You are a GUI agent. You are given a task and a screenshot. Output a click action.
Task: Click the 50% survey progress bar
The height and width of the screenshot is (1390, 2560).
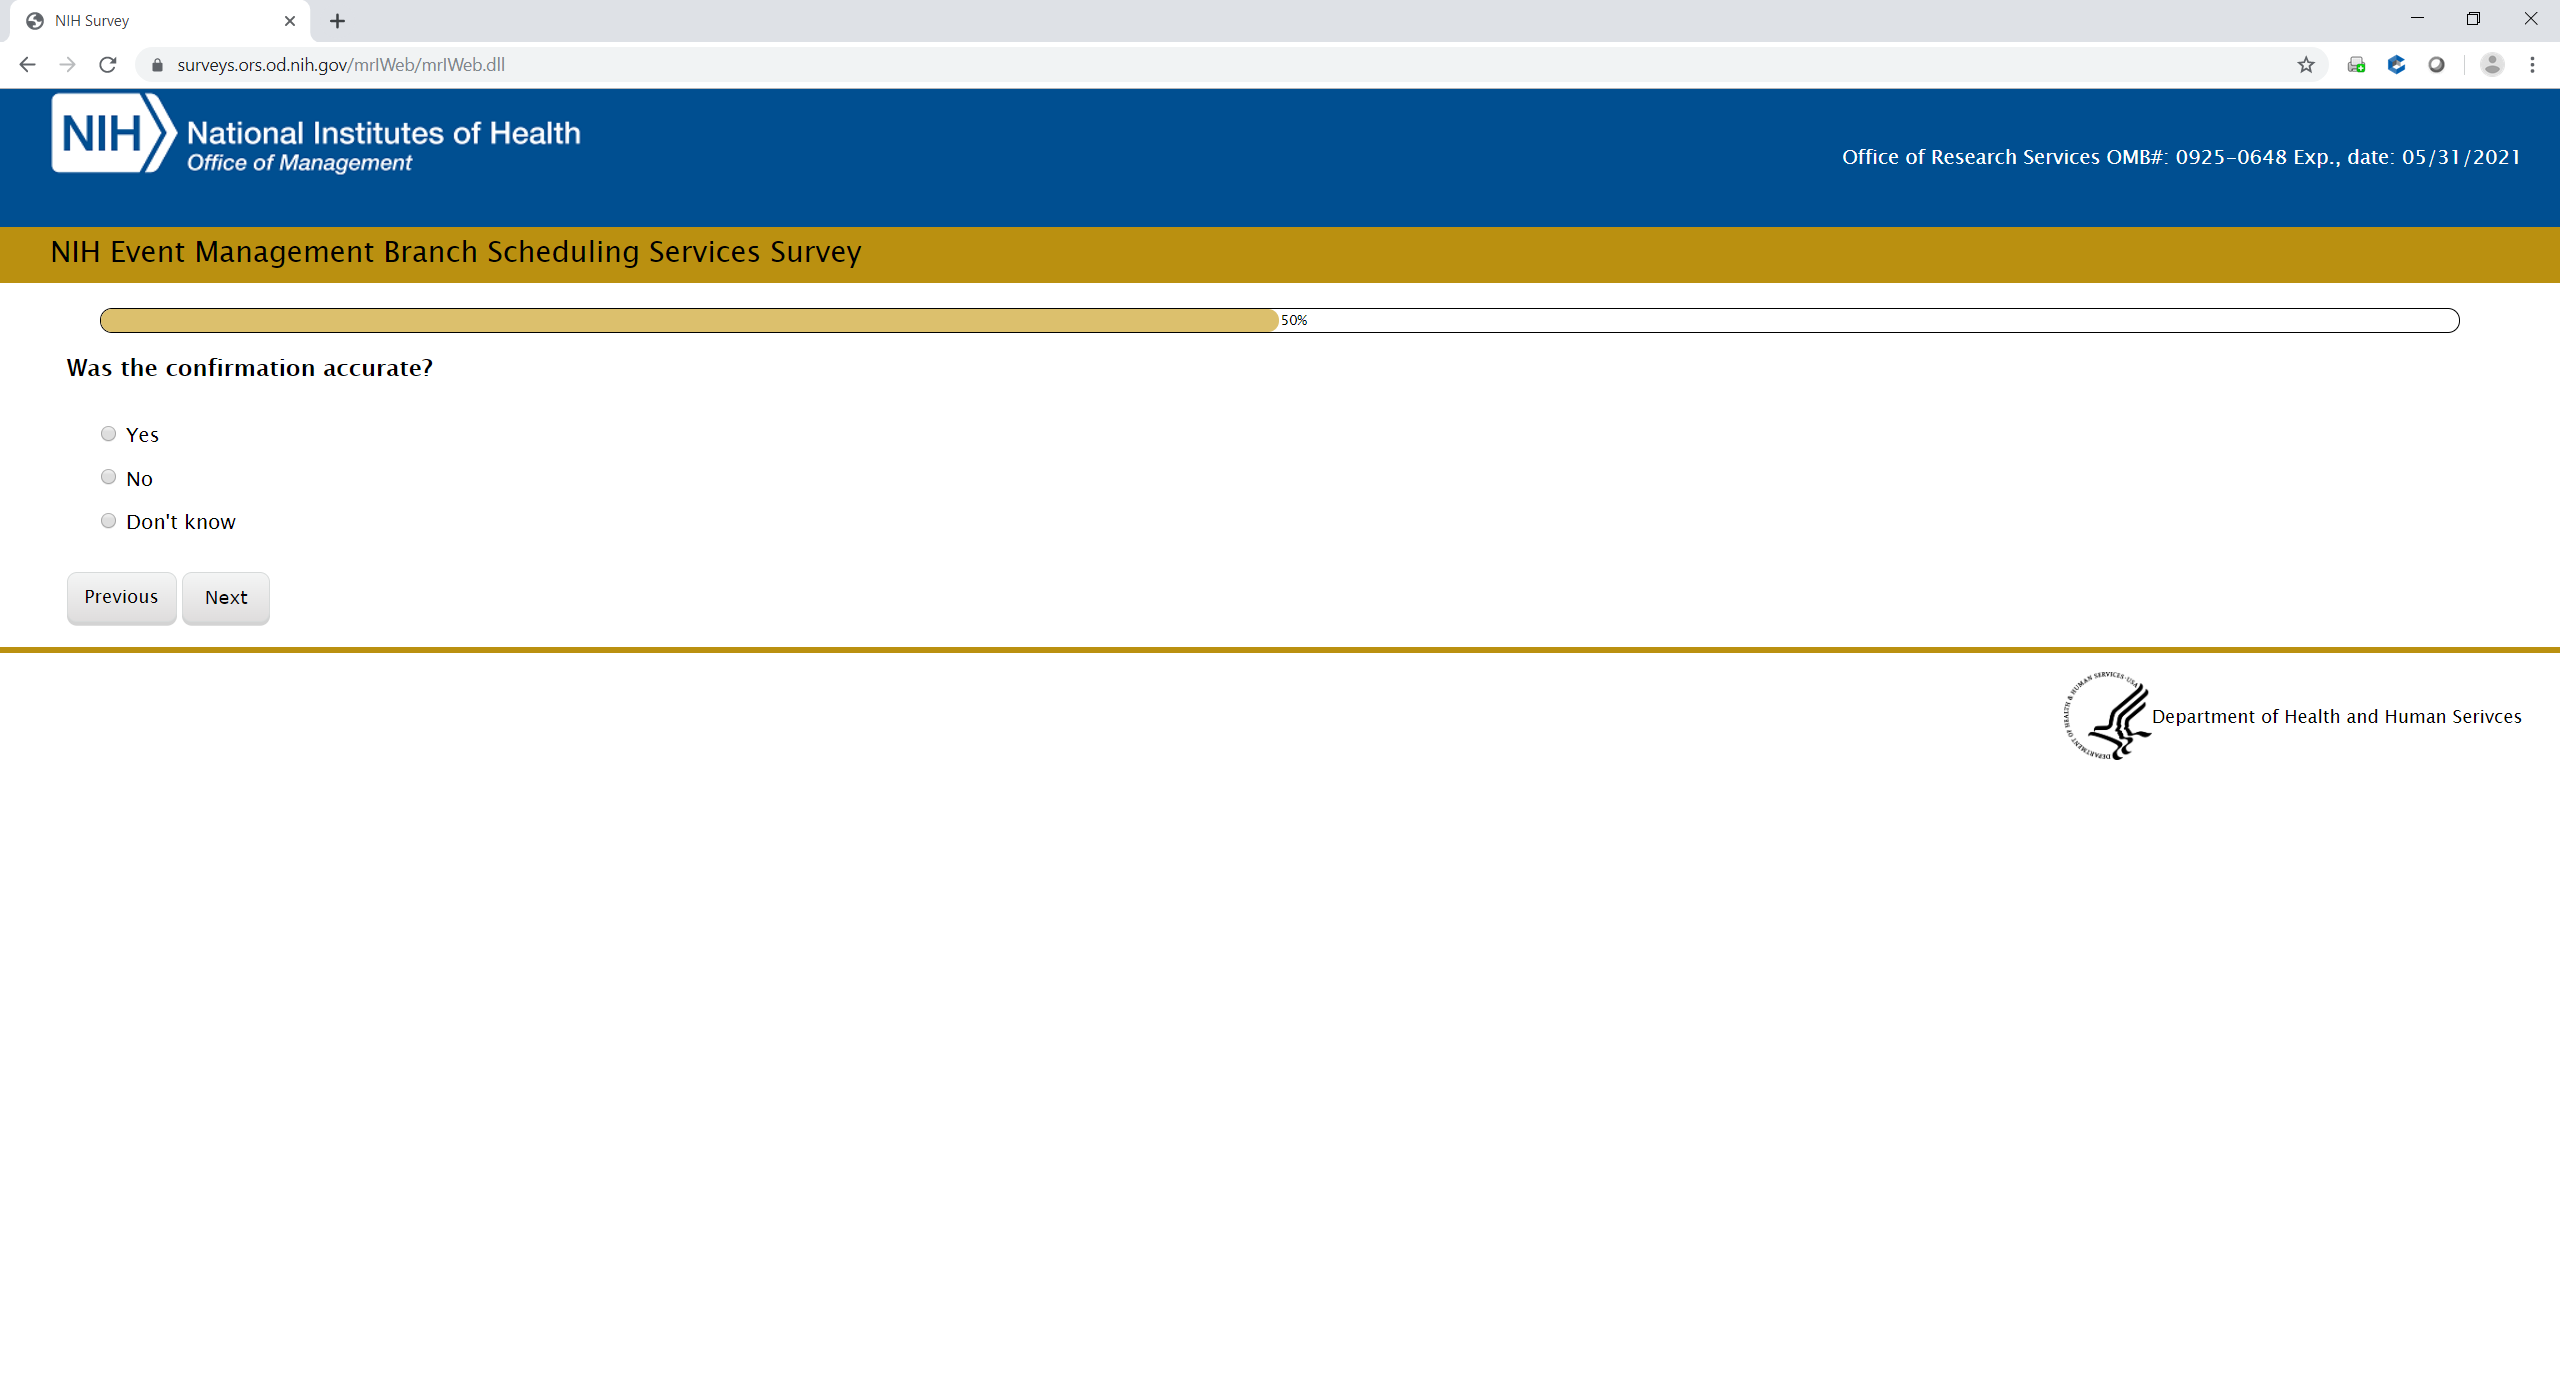click(1279, 320)
